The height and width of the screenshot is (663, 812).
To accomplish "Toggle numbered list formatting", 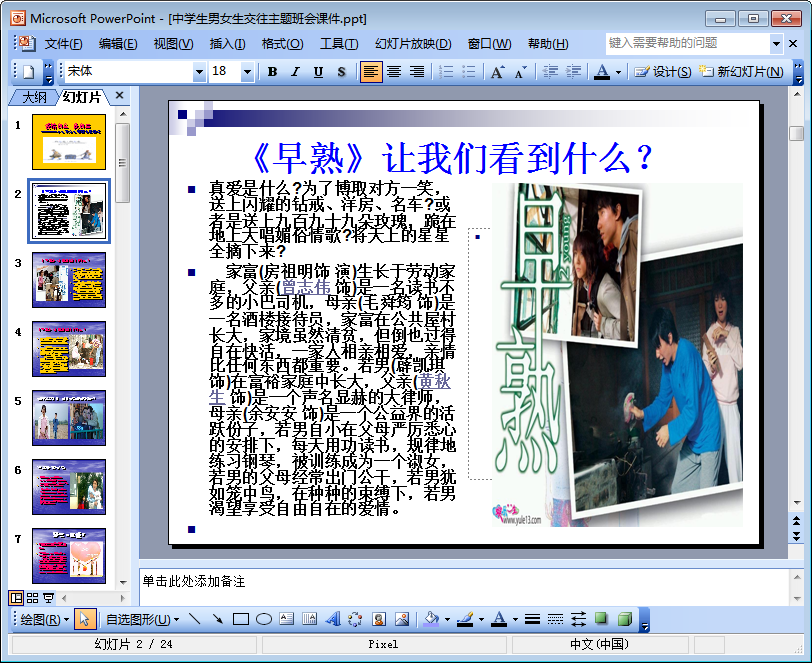I will pos(446,72).
